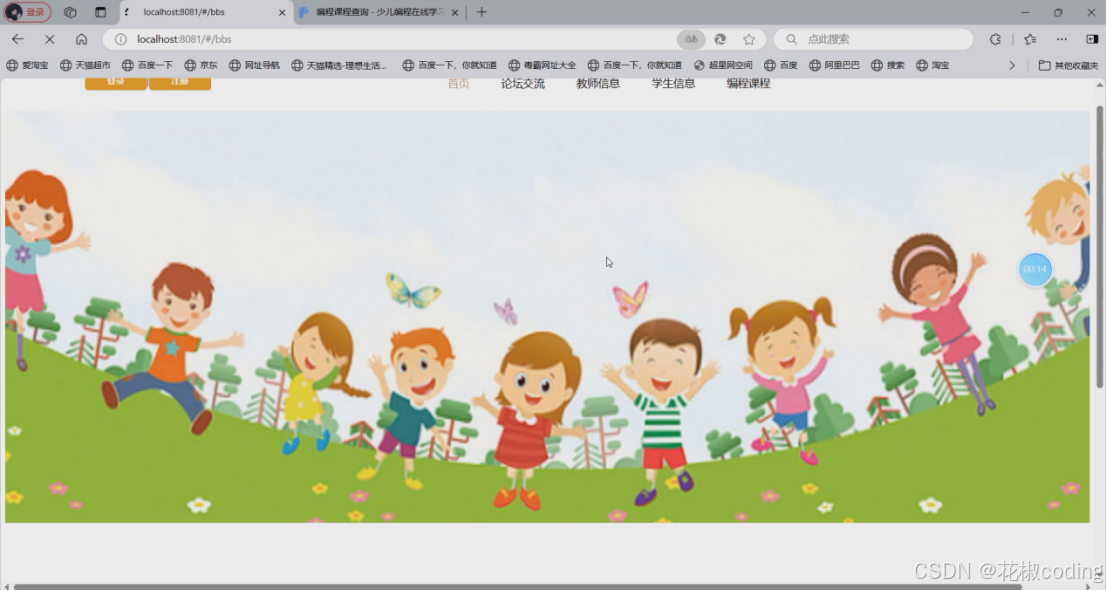Image resolution: width=1107 pixels, height=591 pixels.
Task: Click the browser home icon
Action: coord(83,39)
